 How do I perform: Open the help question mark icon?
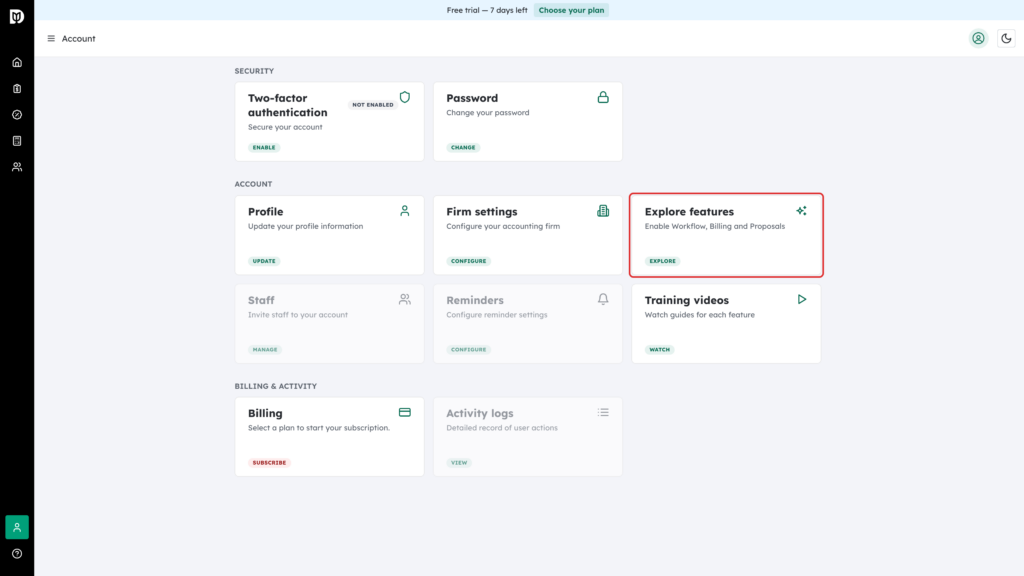17,554
